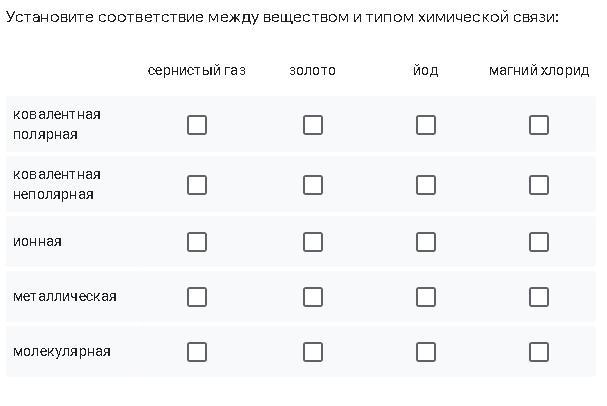Check ковалентная неполярная for золото
This screenshot has width=607, height=406.
tap(313, 185)
